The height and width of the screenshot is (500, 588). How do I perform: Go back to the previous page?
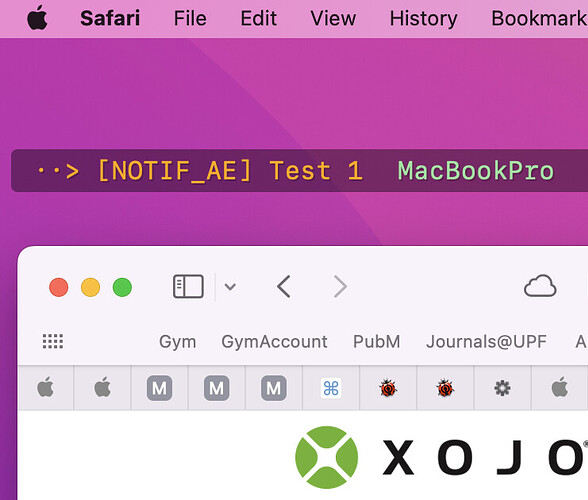click(x=284, y=287)
